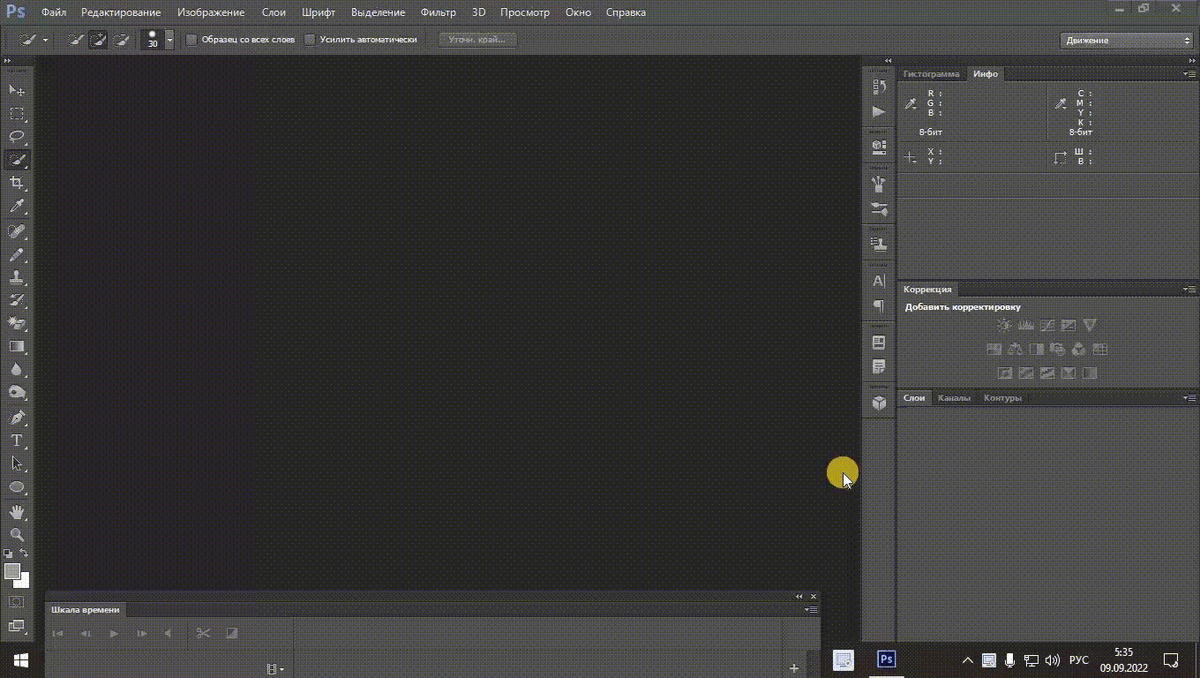Reset default foreground and background colors
The image size is (1200, 678).
[x=8, y=553]
